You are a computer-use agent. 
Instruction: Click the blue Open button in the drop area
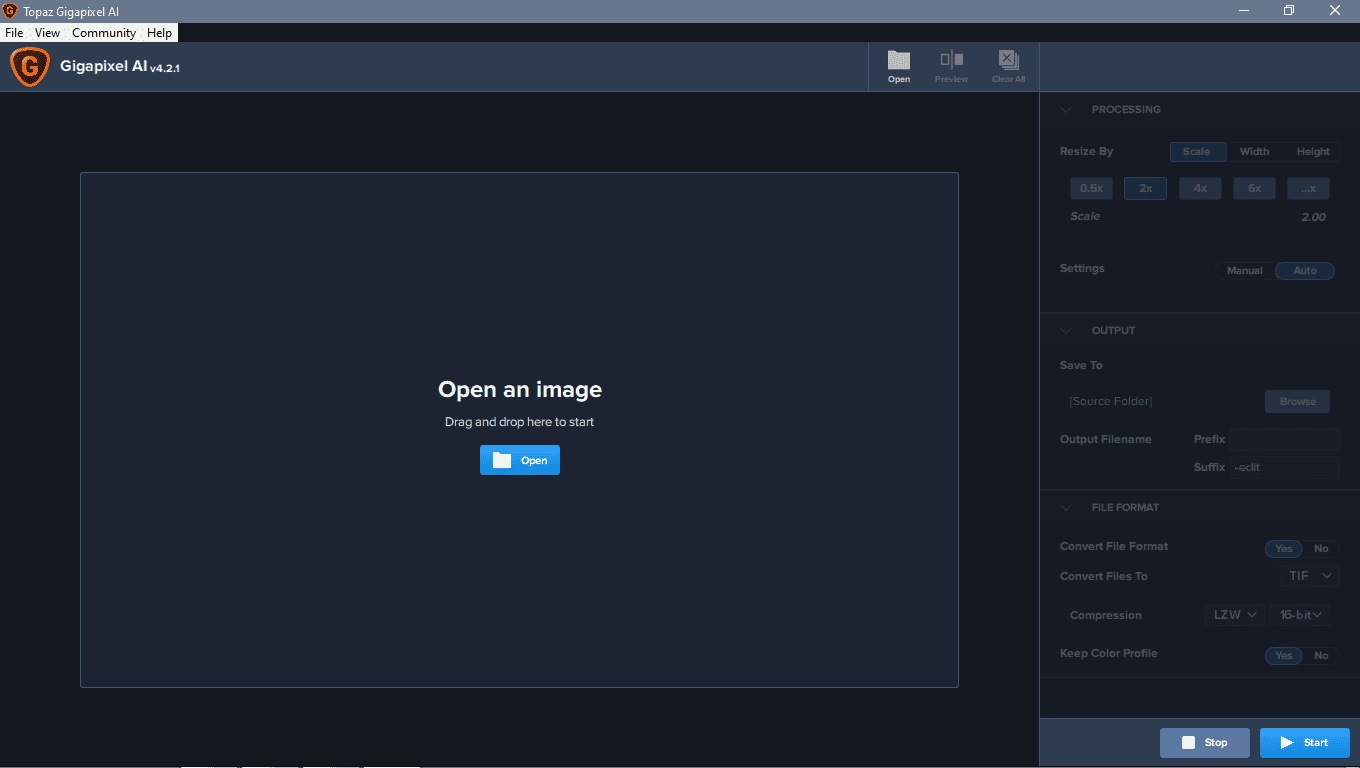520,460
